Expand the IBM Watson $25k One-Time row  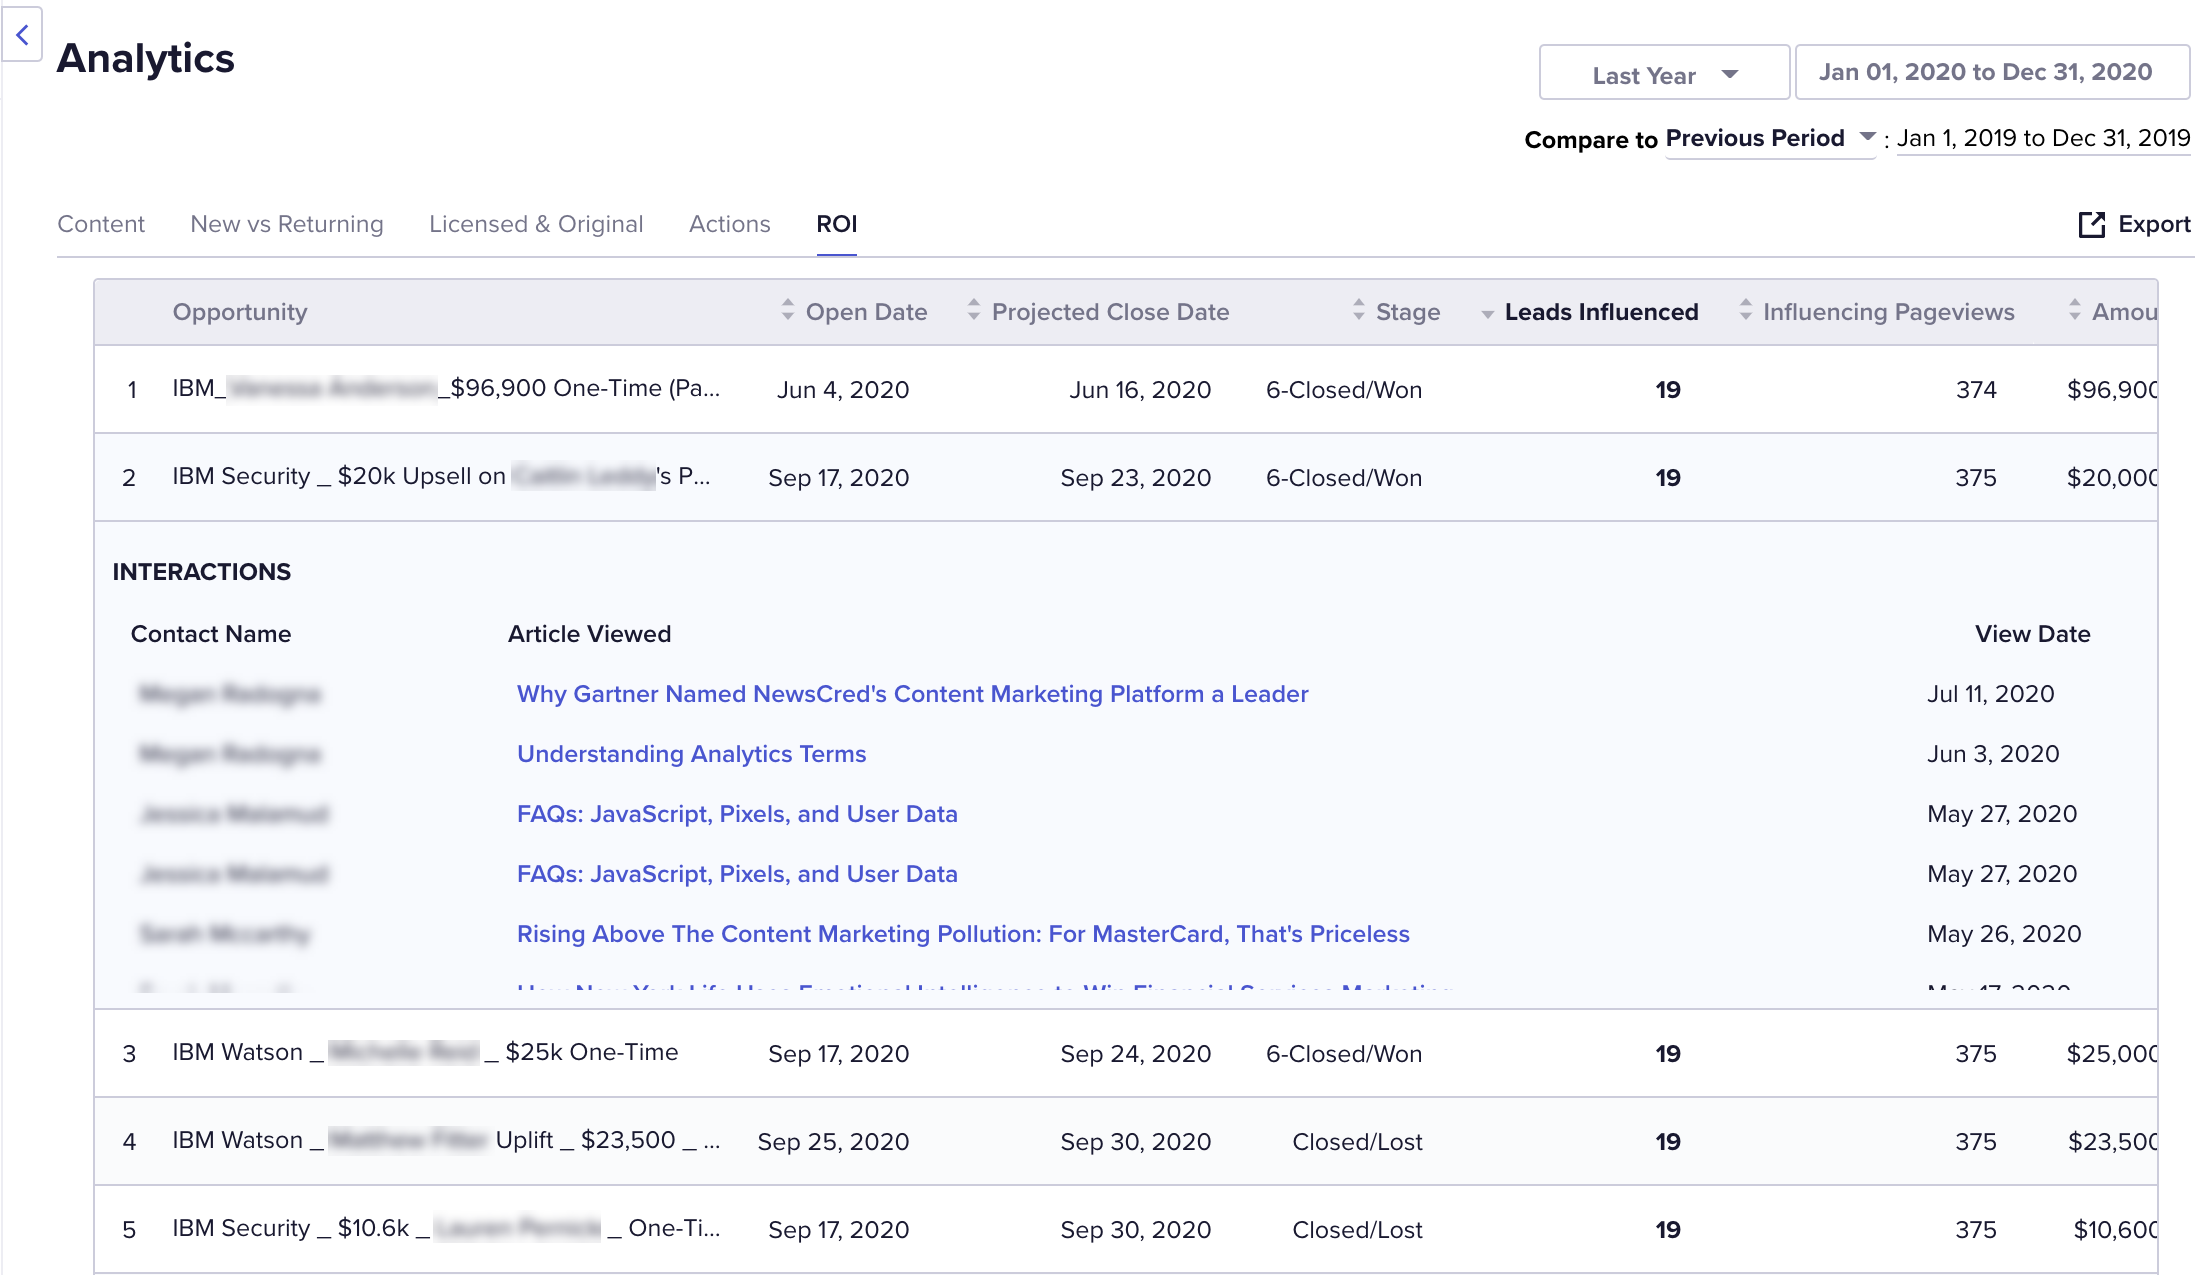coord(1125,1053)
